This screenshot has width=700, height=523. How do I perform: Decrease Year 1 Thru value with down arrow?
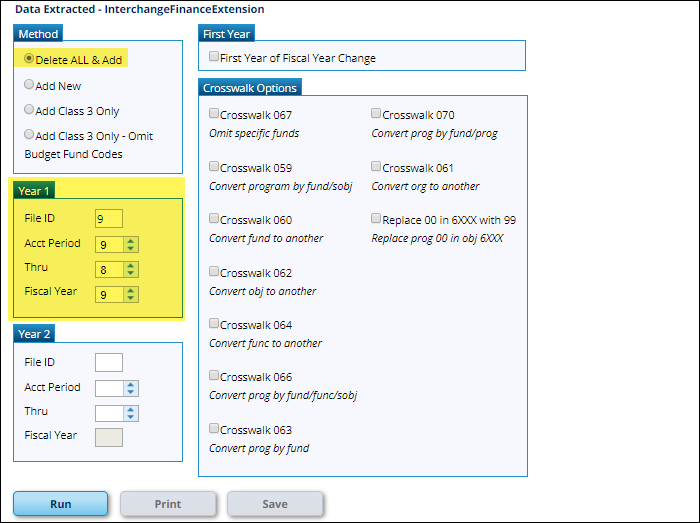(131, 273)
